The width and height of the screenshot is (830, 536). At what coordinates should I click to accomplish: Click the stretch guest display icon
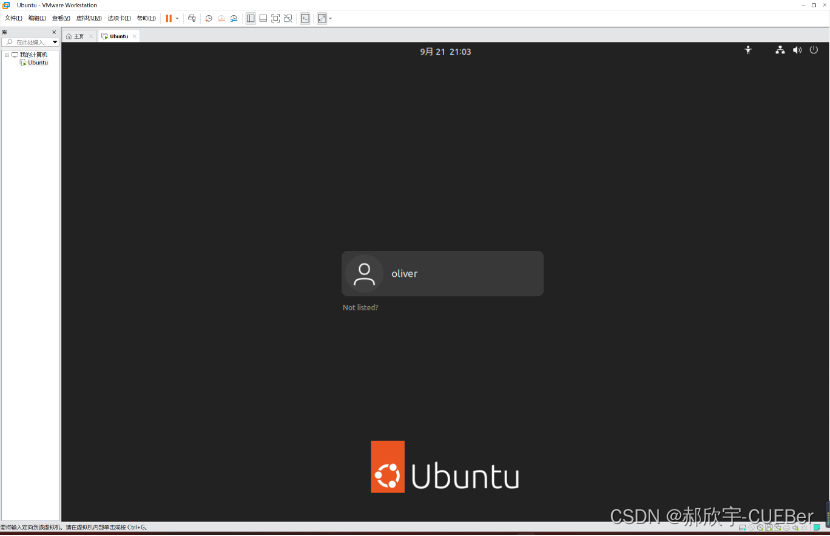click(x=322, y=19)
